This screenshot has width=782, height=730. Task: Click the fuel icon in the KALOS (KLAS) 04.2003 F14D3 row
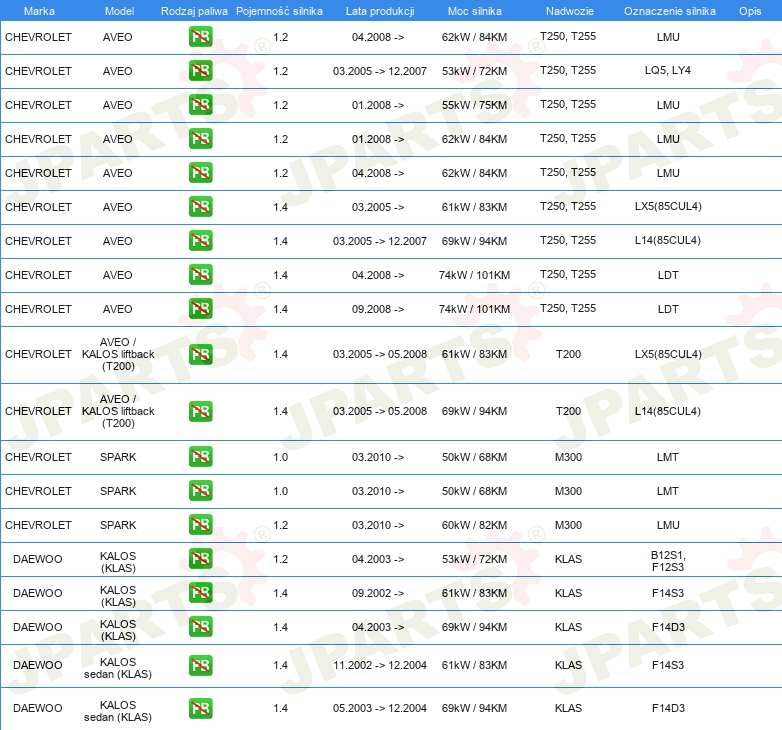tap(200, 627)
